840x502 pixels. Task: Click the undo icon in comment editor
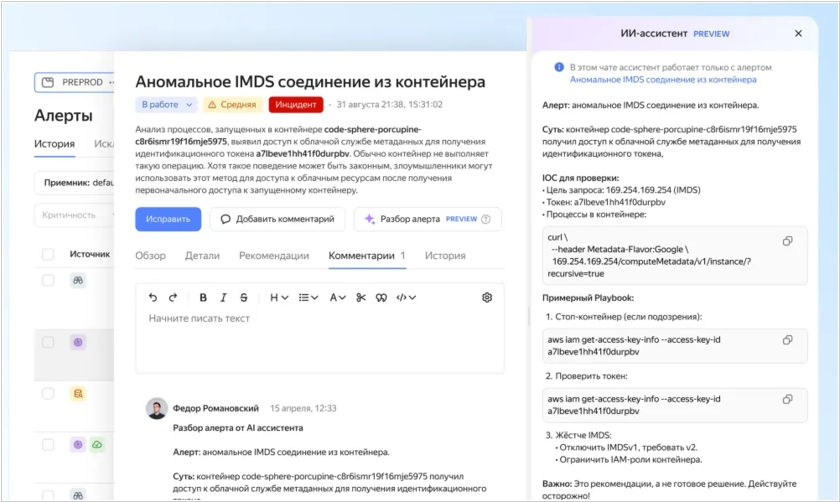pyautogui.click(x=153, y=297)
